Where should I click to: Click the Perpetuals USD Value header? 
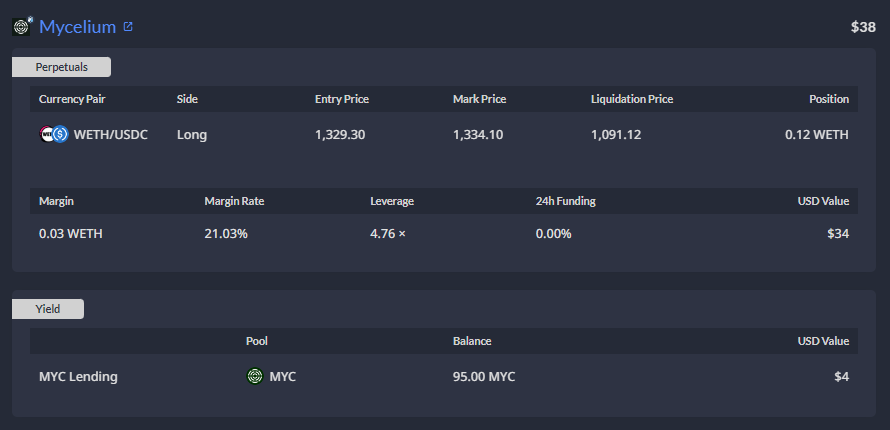coord(823,201)
